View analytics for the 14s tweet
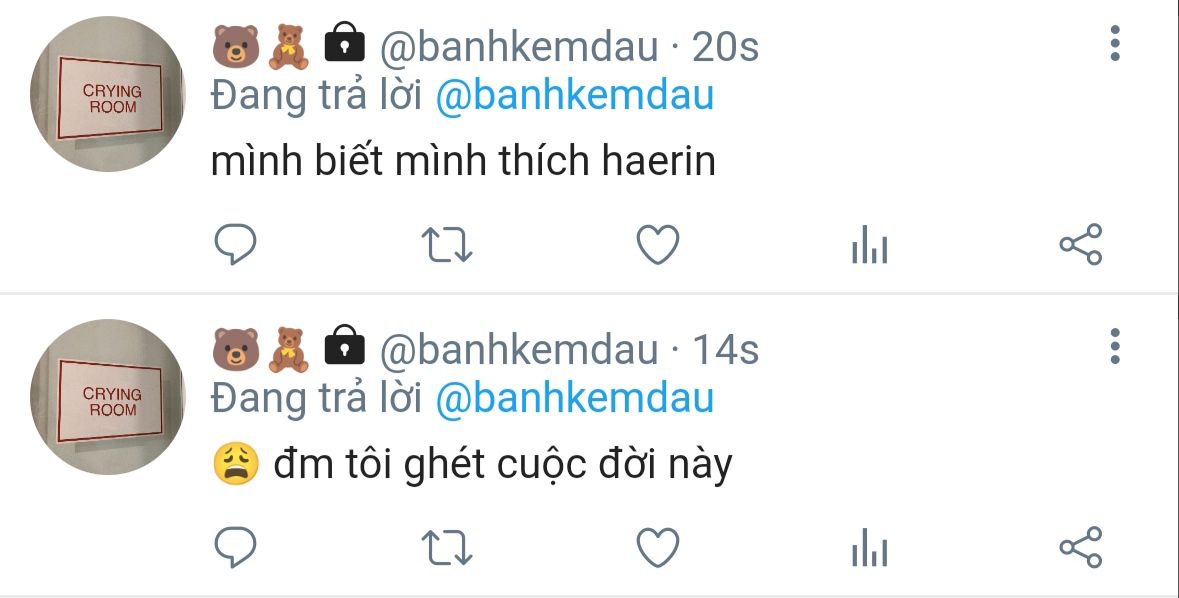This screenshot has width=1179, height=598. pyautogui.click(x=870, y=547)
